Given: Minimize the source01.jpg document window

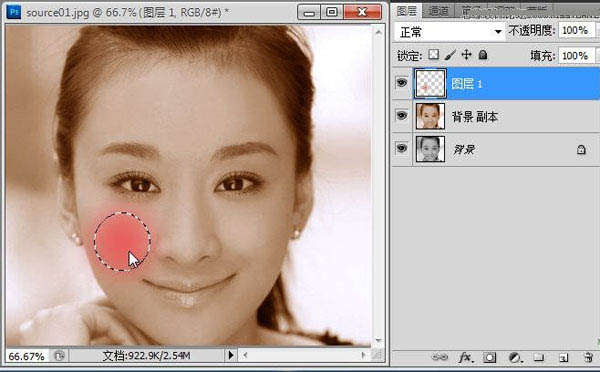Looking at the screenshot, I should (x=309, y=12).
